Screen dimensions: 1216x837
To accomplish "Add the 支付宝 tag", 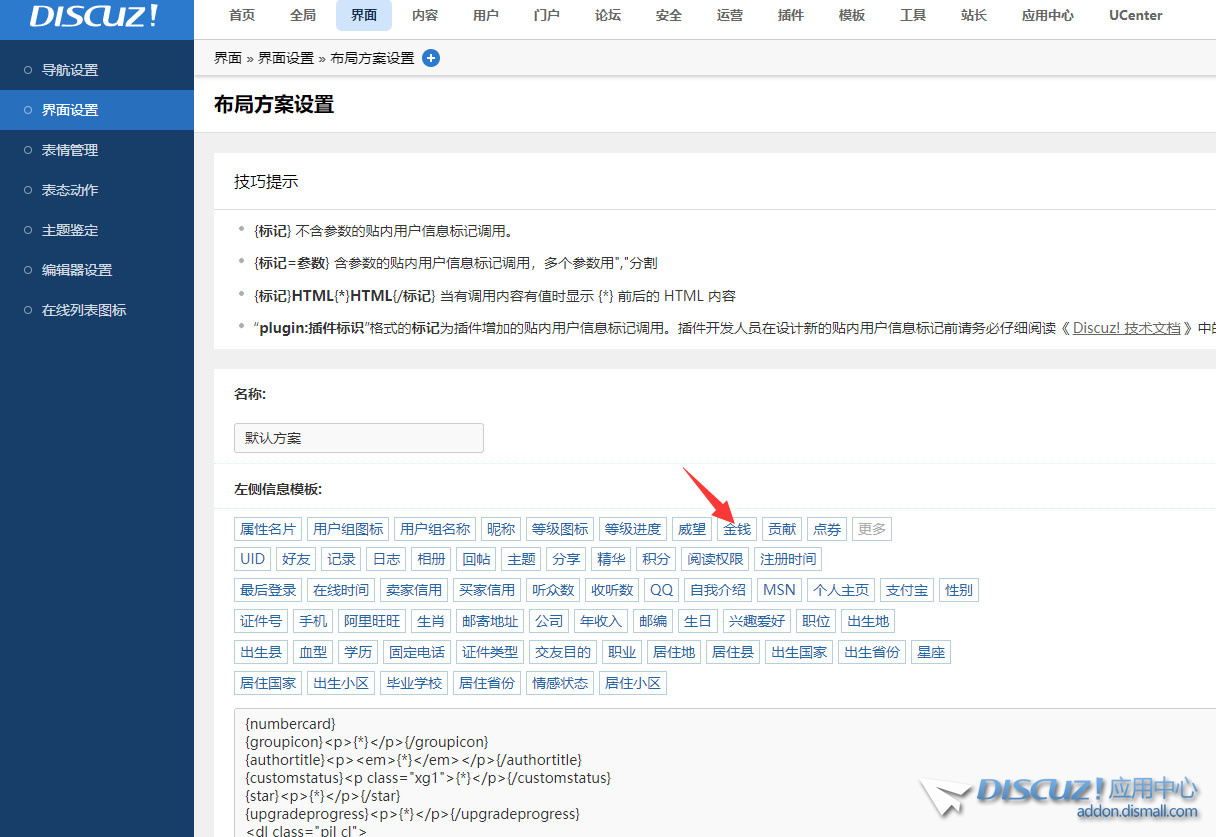I will tap(906, 590).
